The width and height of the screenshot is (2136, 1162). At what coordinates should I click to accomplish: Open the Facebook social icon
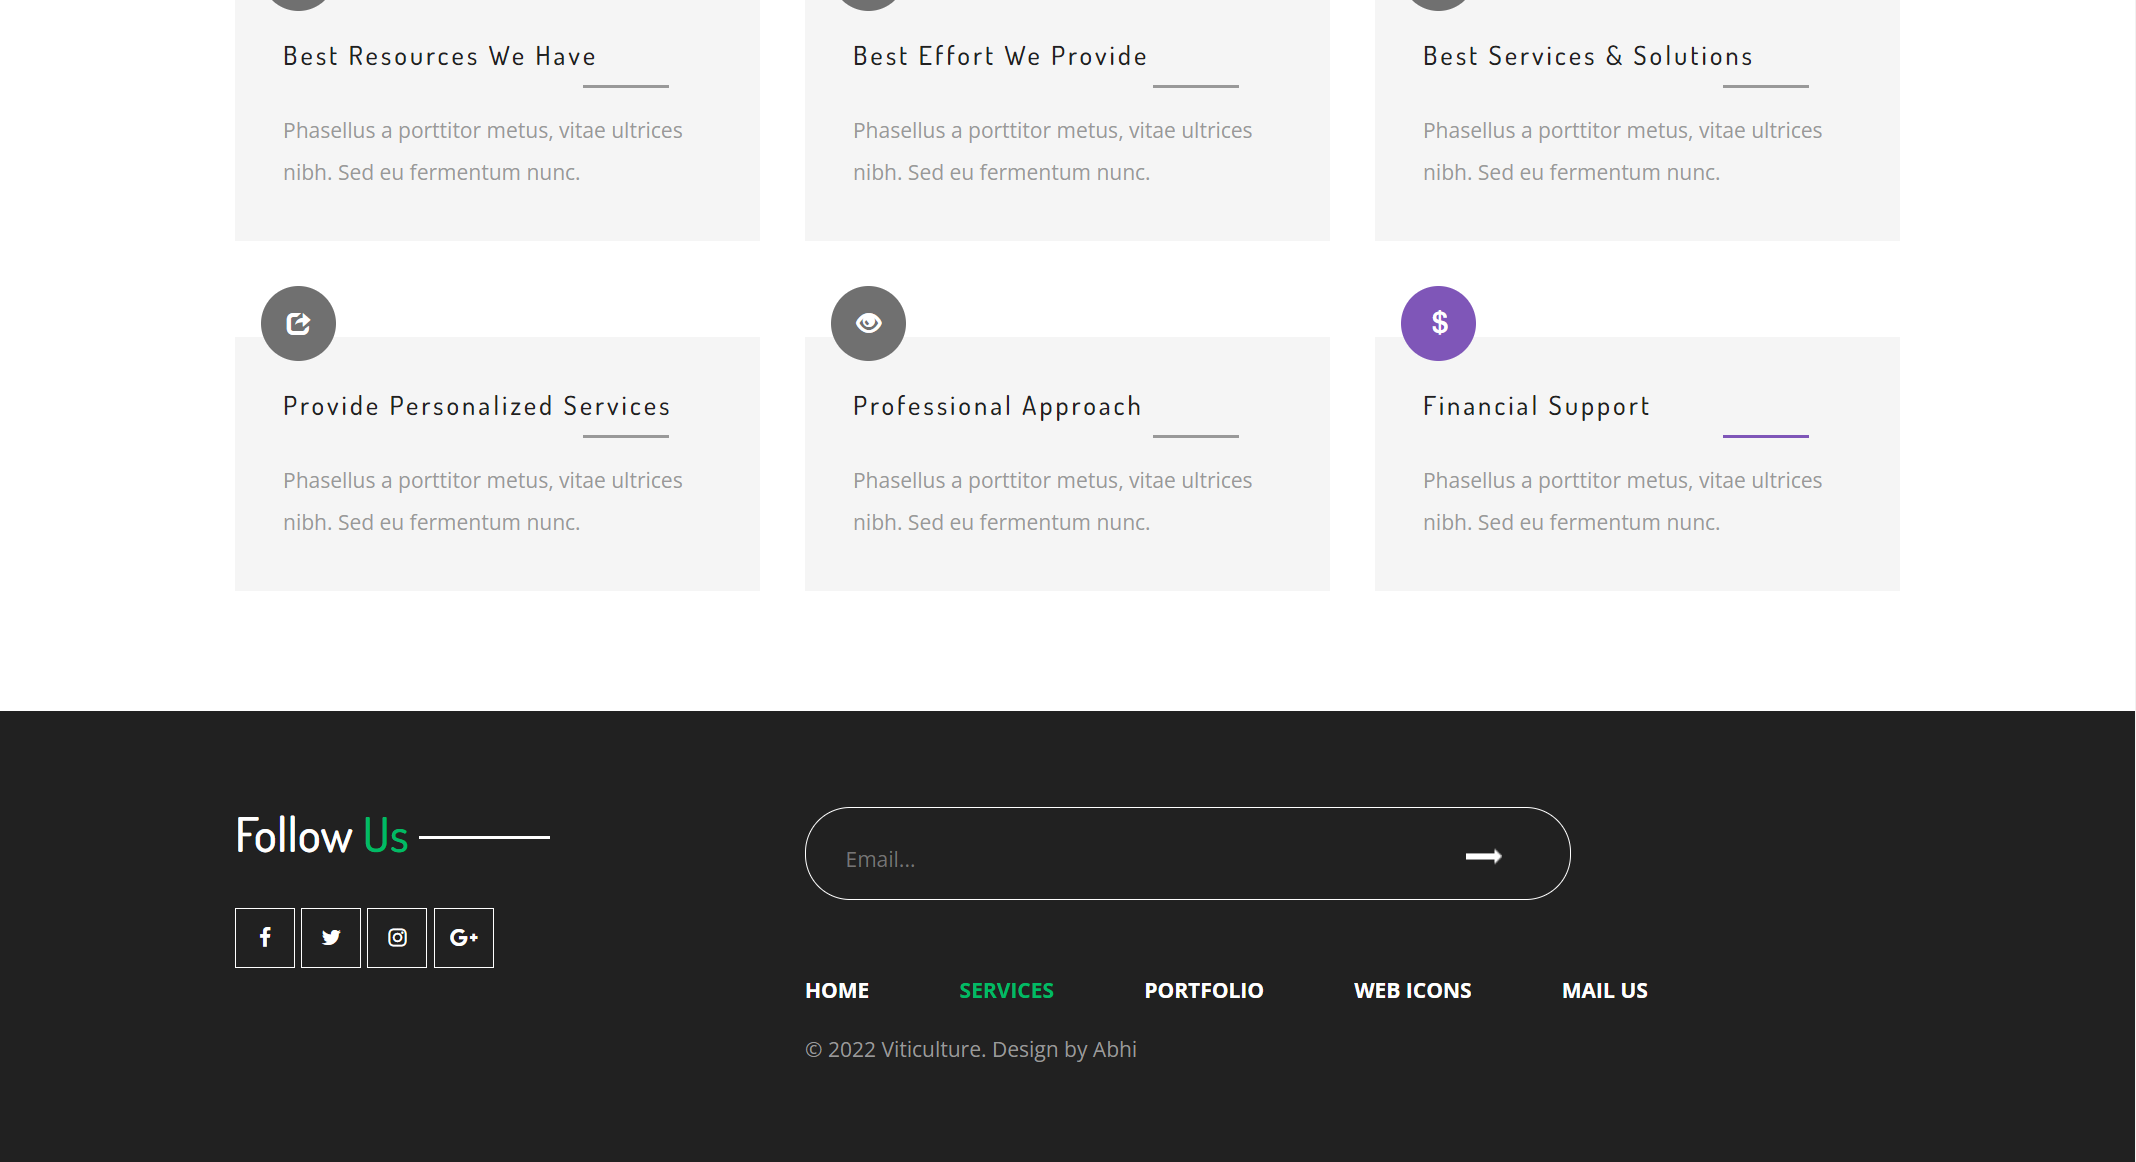[x=264, y=937]
